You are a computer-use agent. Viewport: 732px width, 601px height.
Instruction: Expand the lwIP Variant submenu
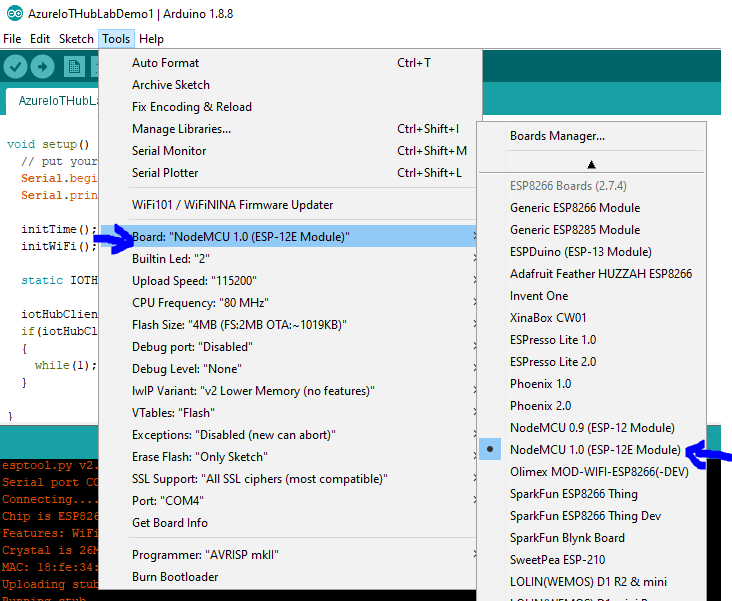coord(290,390)
